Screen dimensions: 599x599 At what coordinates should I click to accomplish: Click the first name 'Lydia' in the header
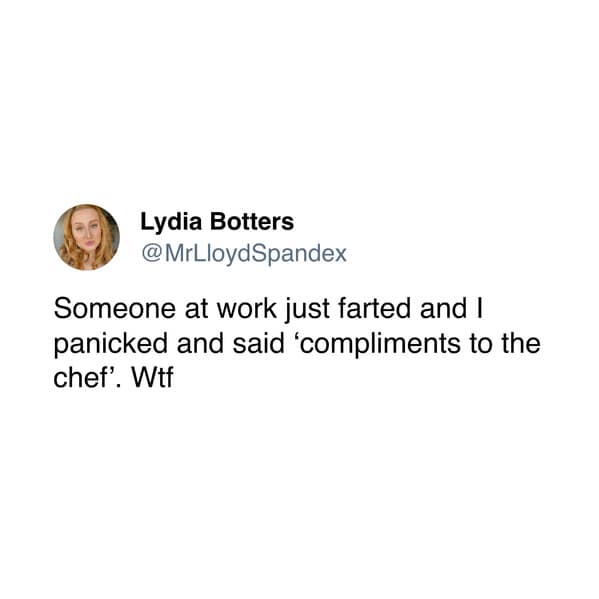(x=171, y=222)
